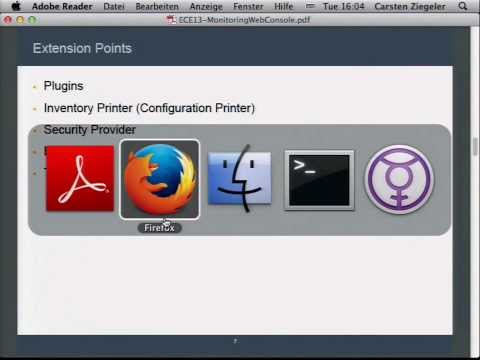Click the Firefox label below the highlighted icon
This screenshot has width=480, height=360.
[x=159, y=228]
